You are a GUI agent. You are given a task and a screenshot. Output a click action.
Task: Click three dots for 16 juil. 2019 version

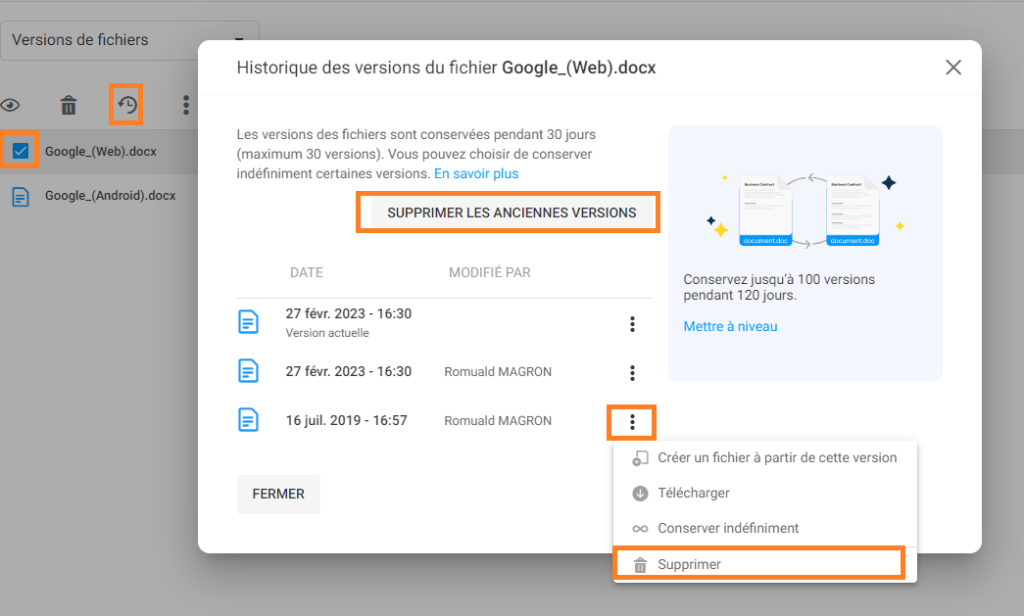click(x=632, y=422)
